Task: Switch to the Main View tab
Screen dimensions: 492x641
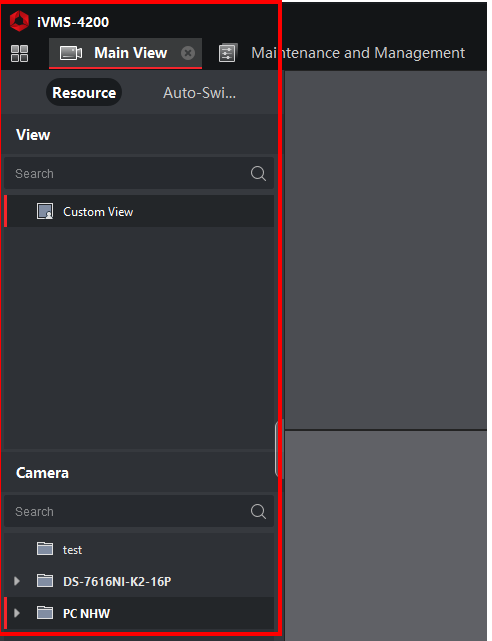Action: pos(125,53)
